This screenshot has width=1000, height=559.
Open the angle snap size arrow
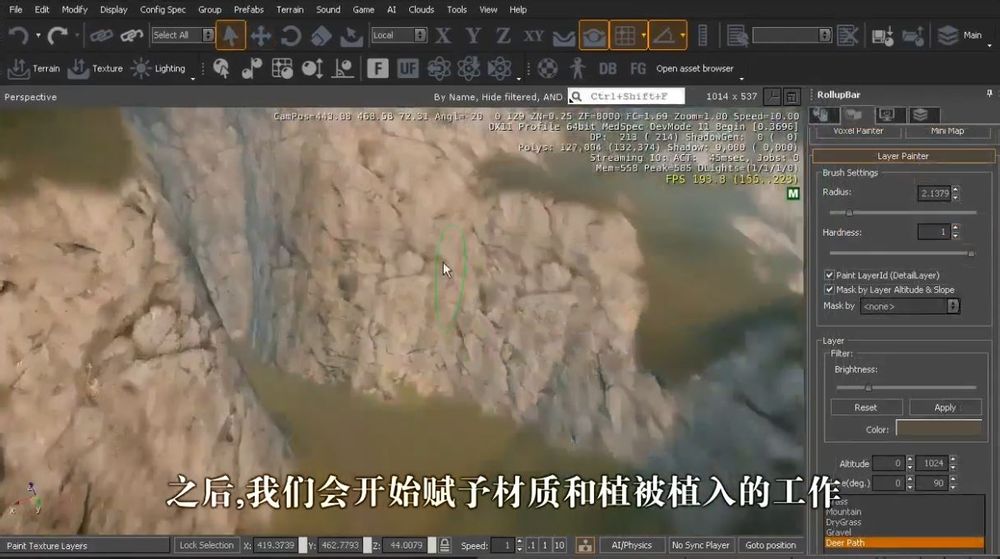[682, 36]
